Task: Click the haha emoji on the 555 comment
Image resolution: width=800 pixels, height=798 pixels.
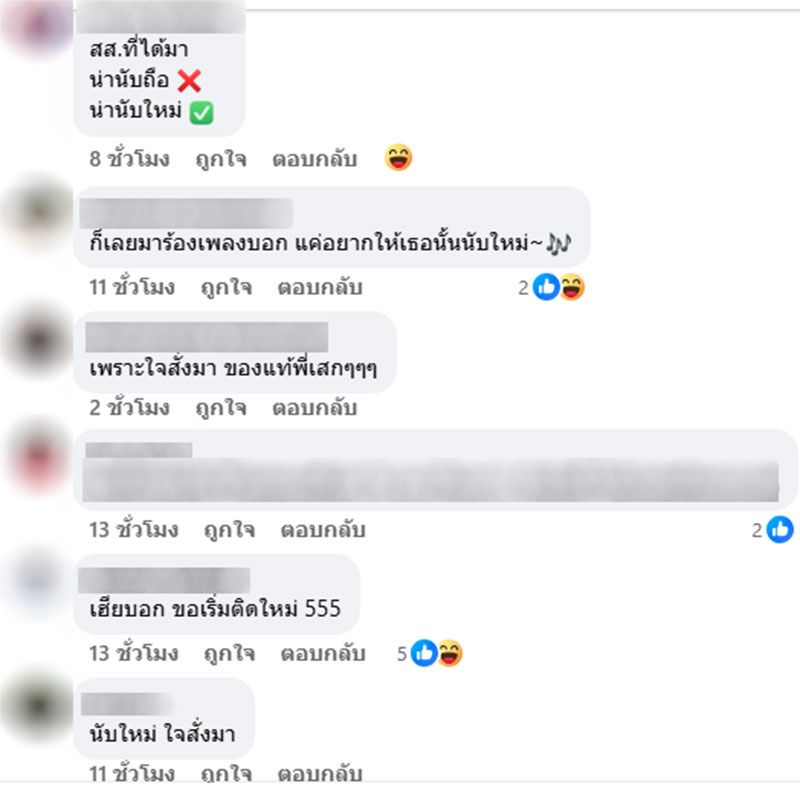Action: (x=449, y=653)
